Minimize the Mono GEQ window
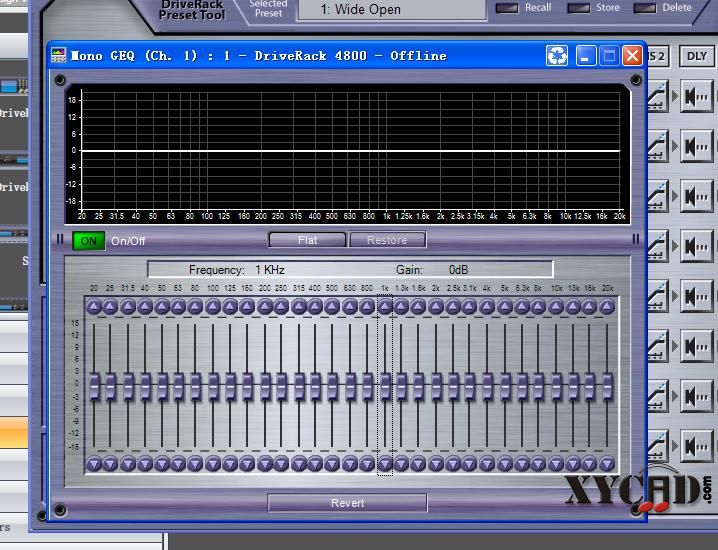 585,56
